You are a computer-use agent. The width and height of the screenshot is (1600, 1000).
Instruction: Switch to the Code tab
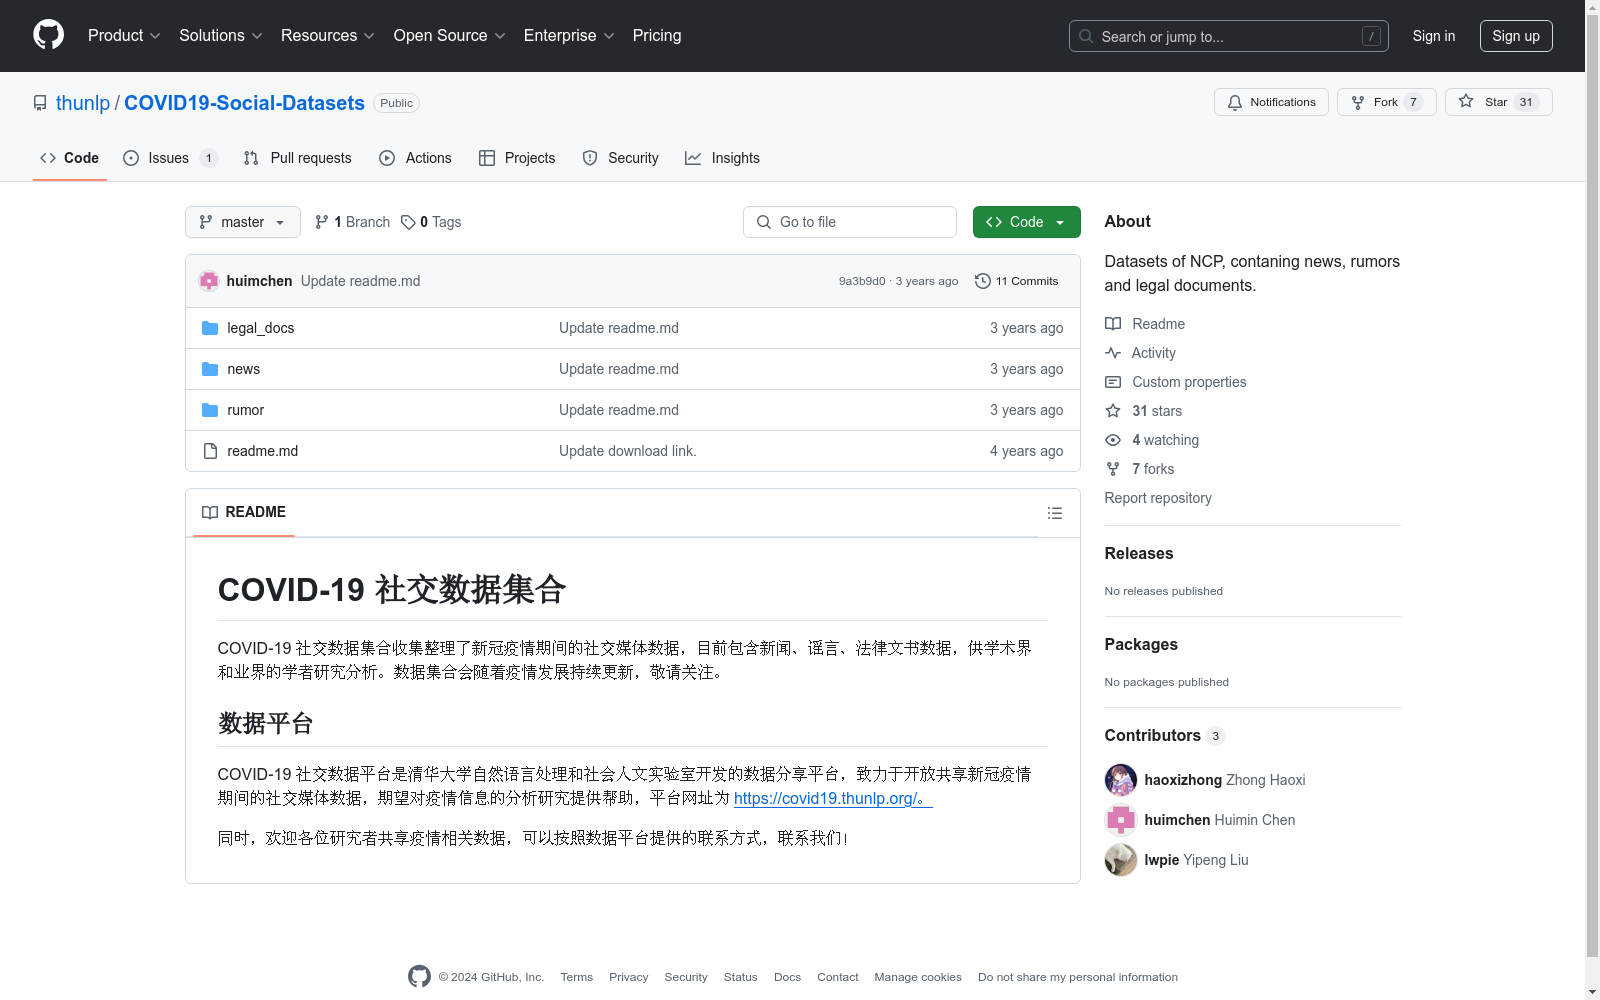pos(70,158)
